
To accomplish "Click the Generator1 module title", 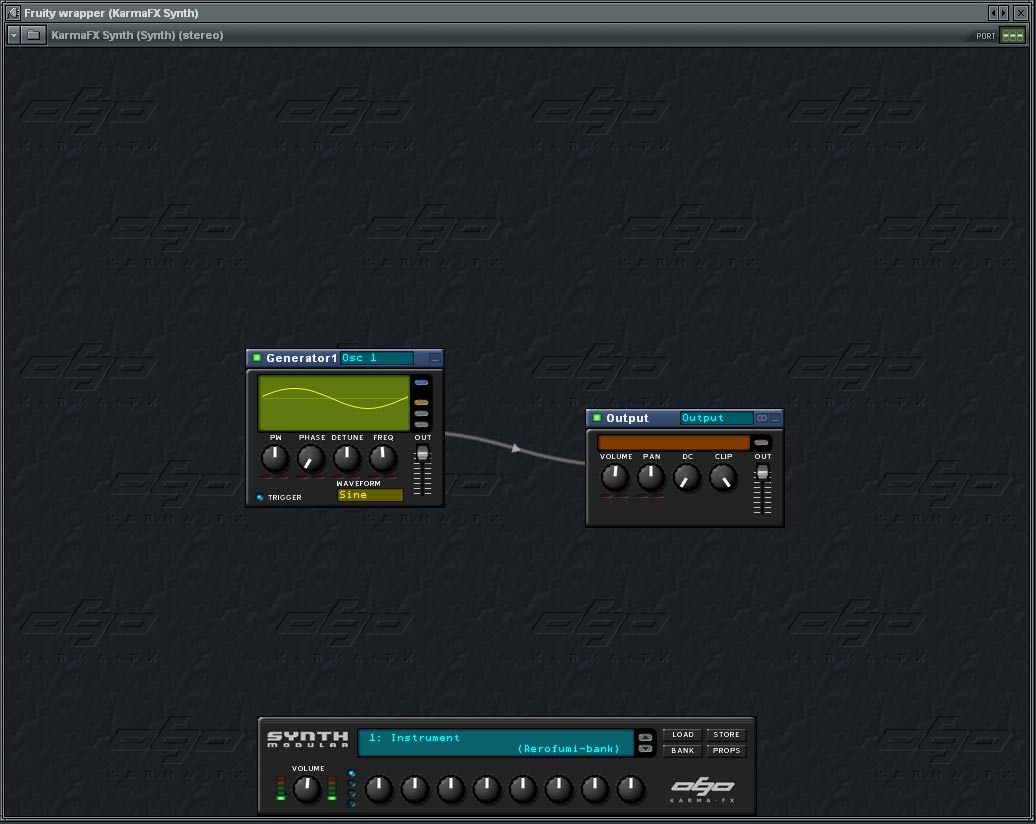I will [301, 358].
